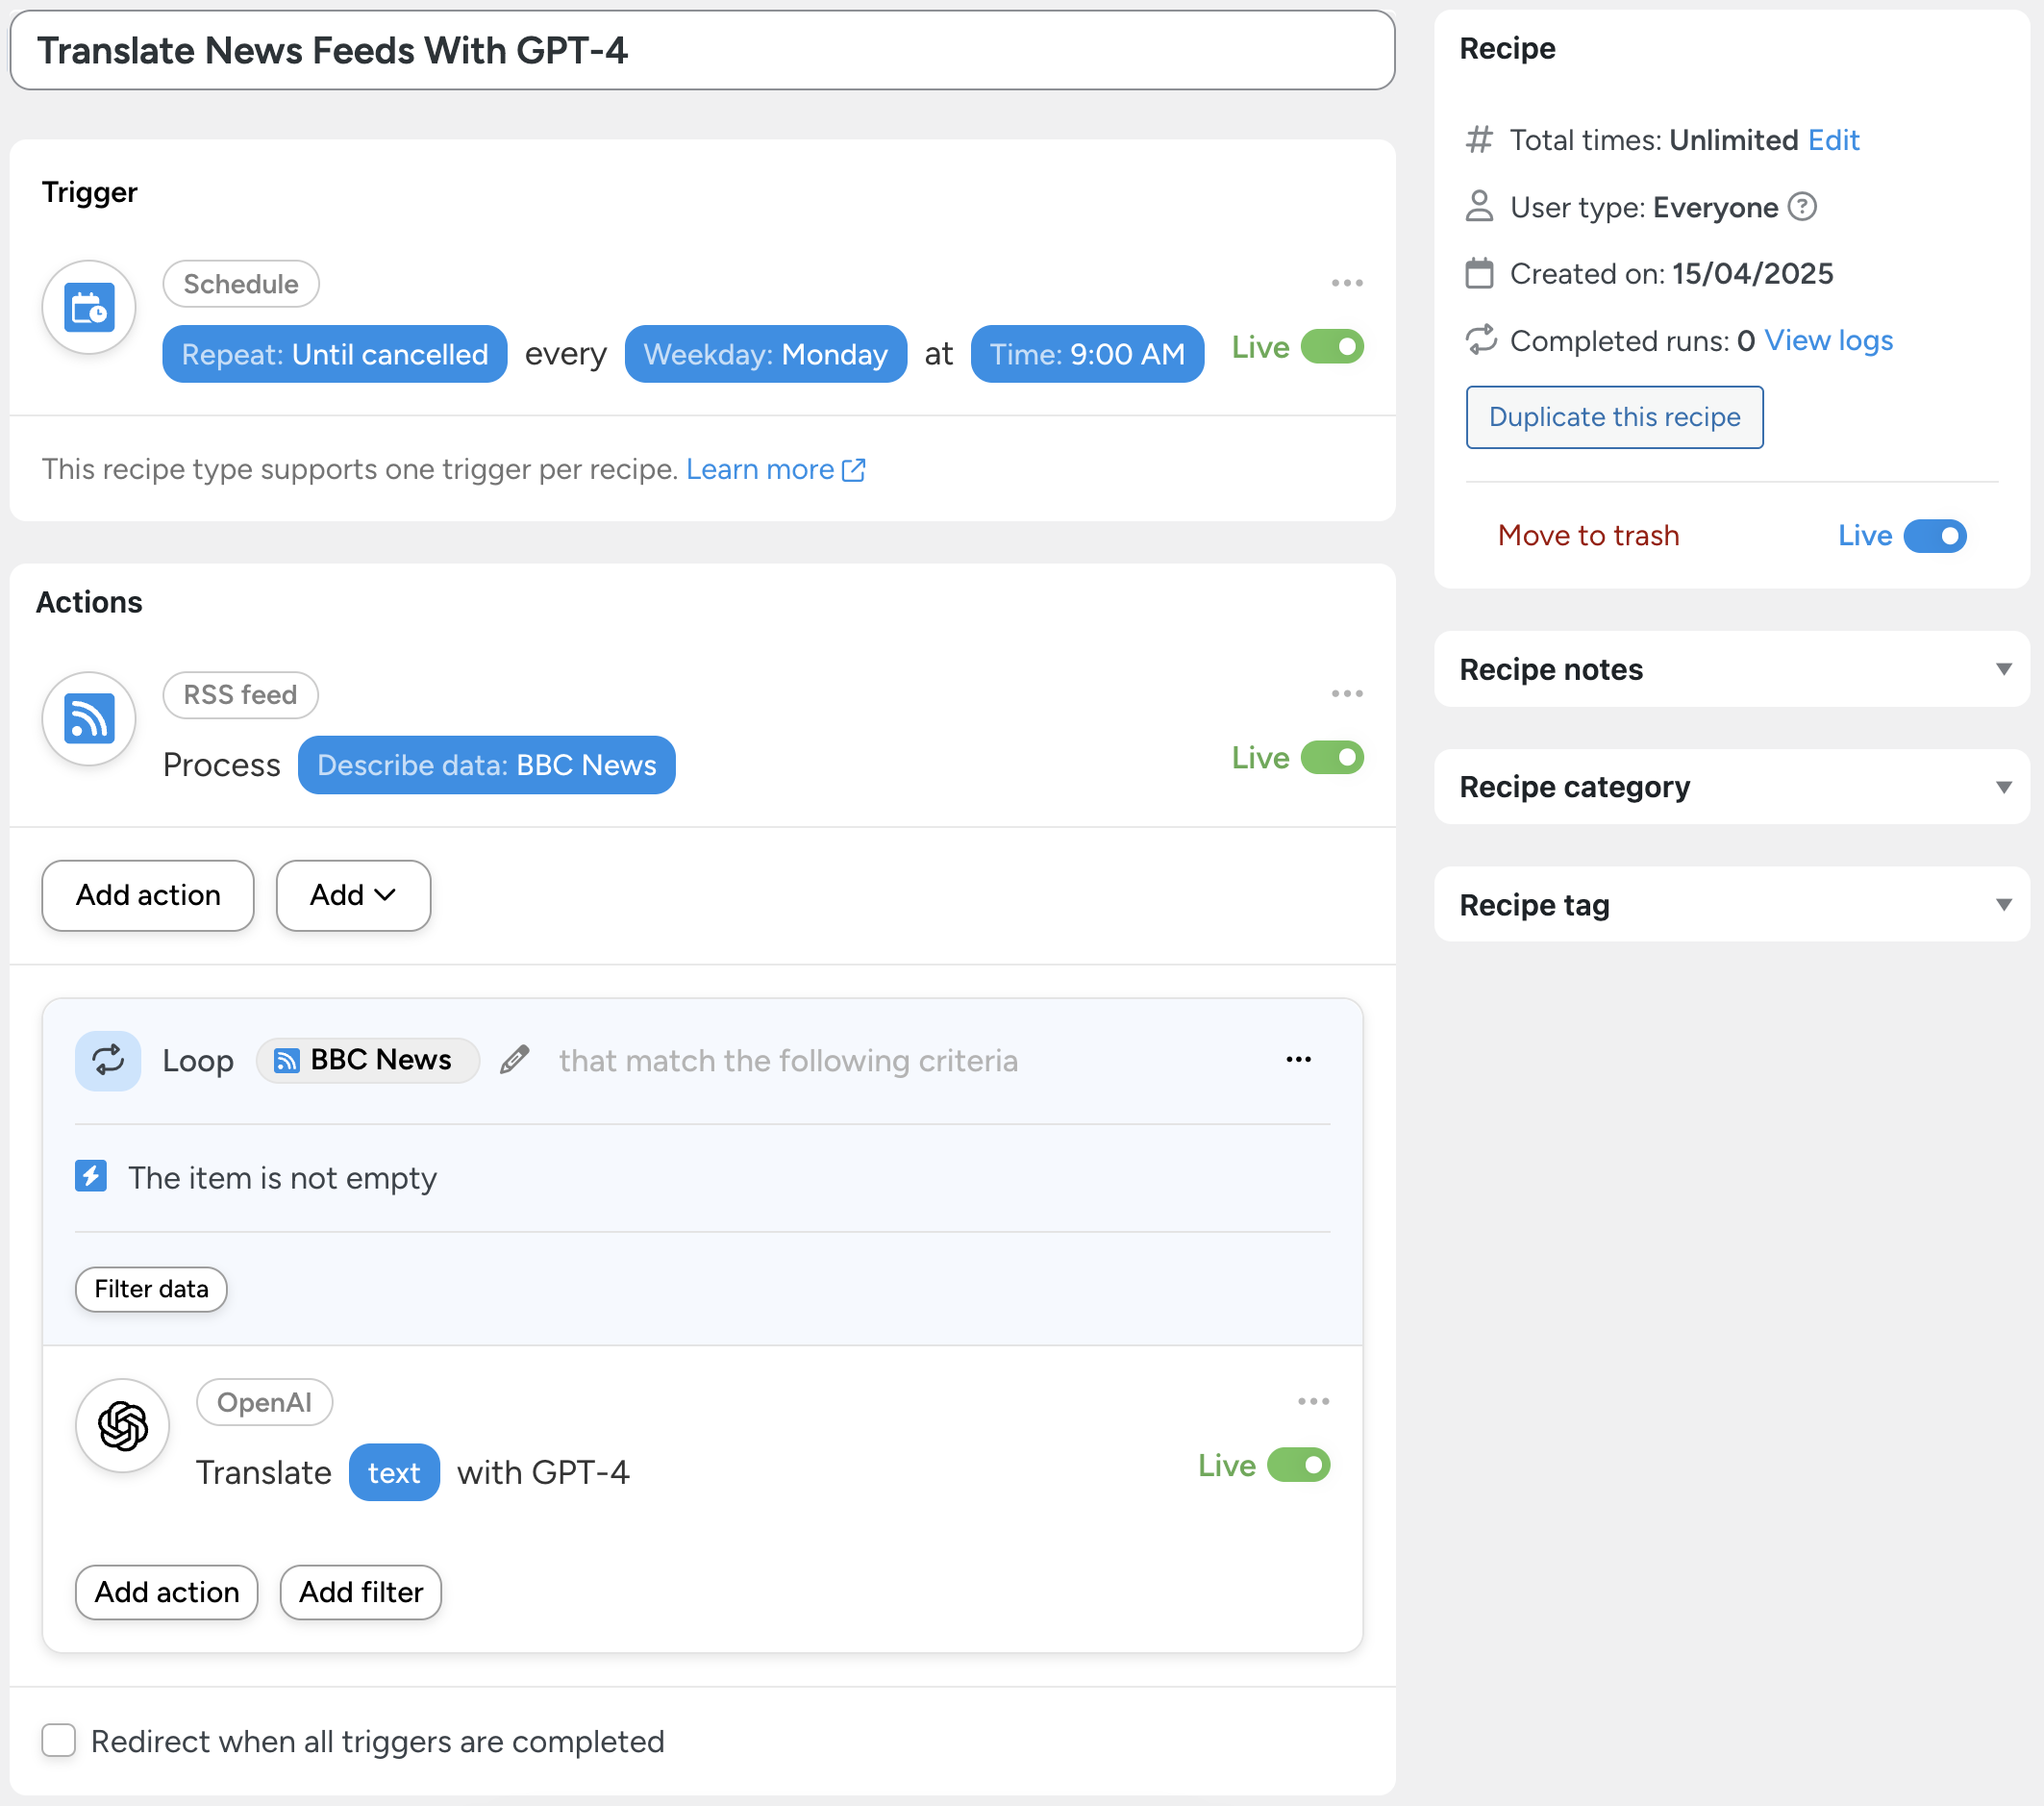
Task: Click the RSS feed action icon
Action: 89,718
